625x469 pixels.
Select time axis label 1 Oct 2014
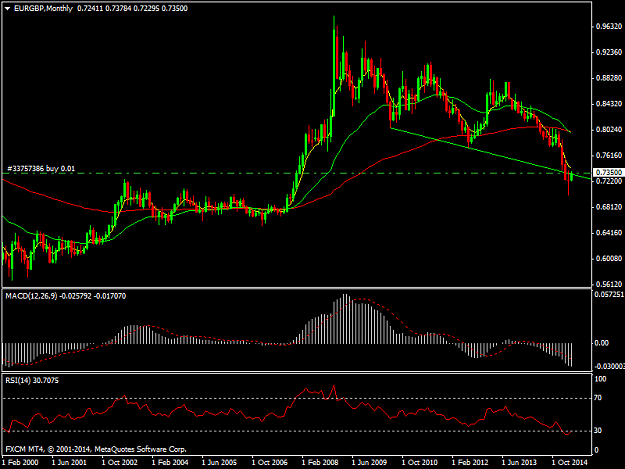569,462
